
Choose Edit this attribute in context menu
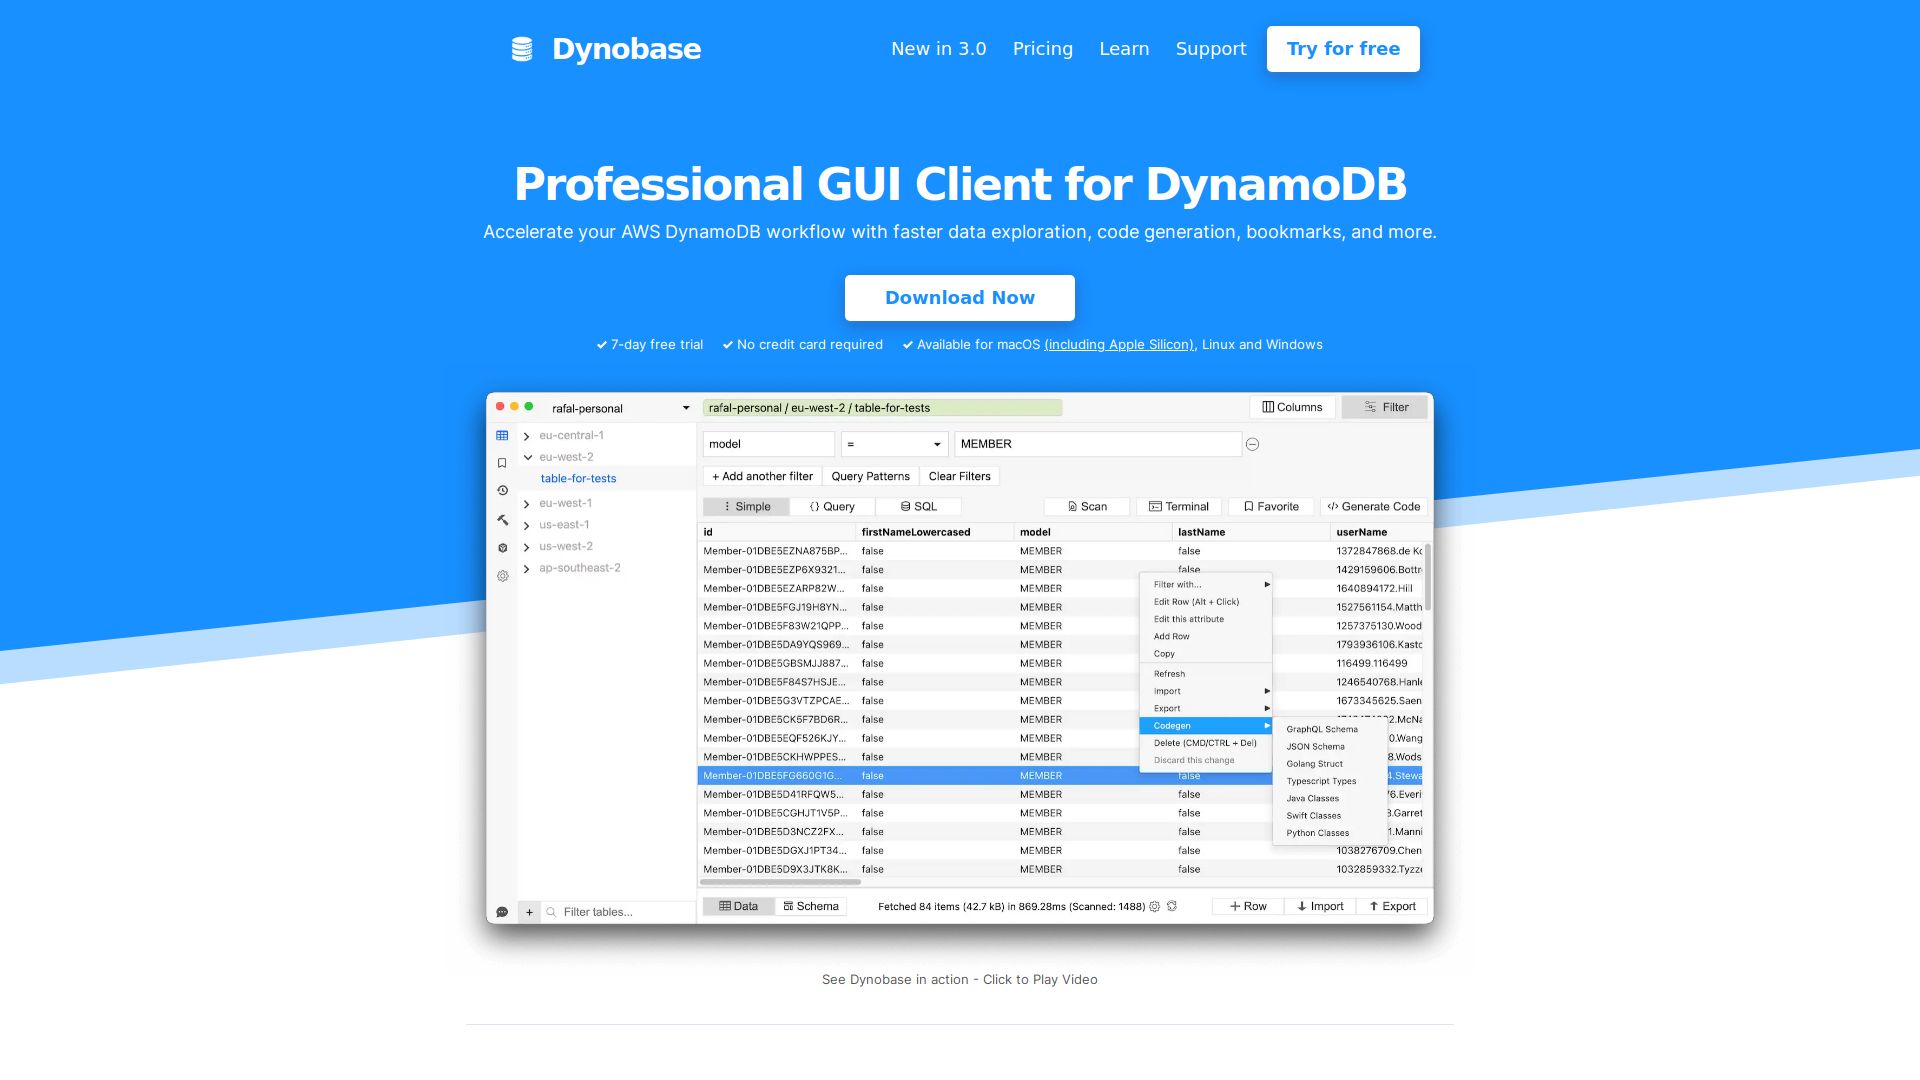click(1206, 619)
